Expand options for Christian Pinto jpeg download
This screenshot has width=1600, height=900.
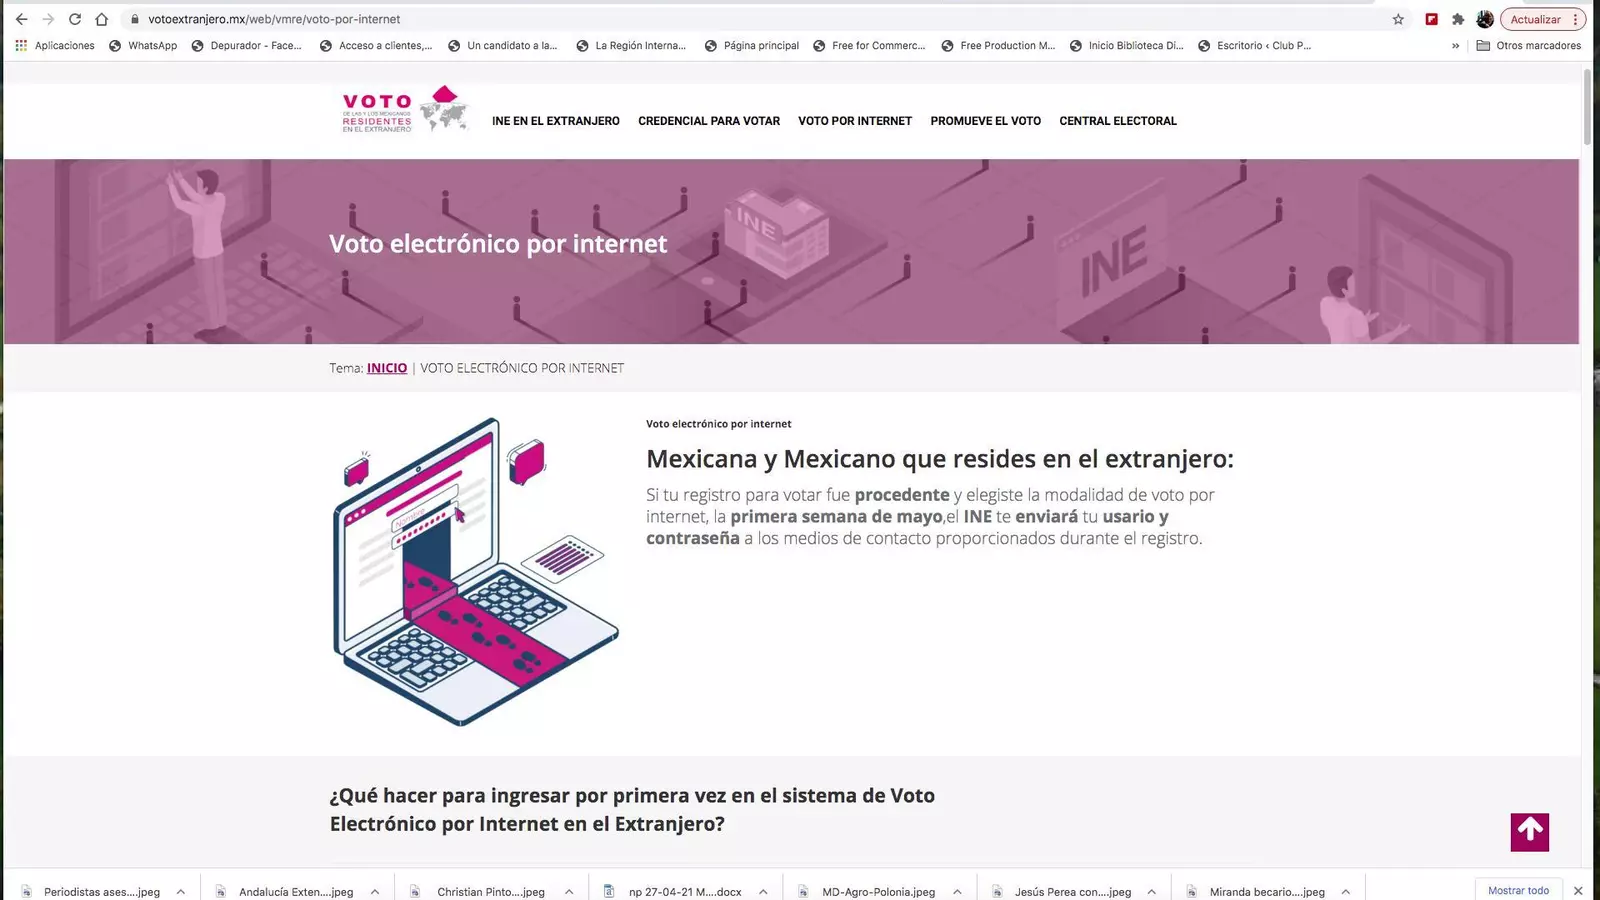(x=569, y=891)
